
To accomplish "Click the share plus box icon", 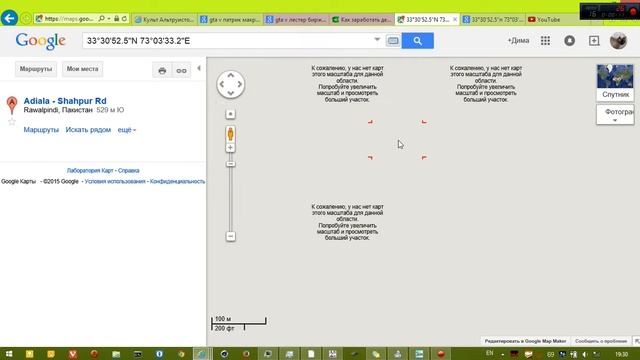I will (594, 40).
